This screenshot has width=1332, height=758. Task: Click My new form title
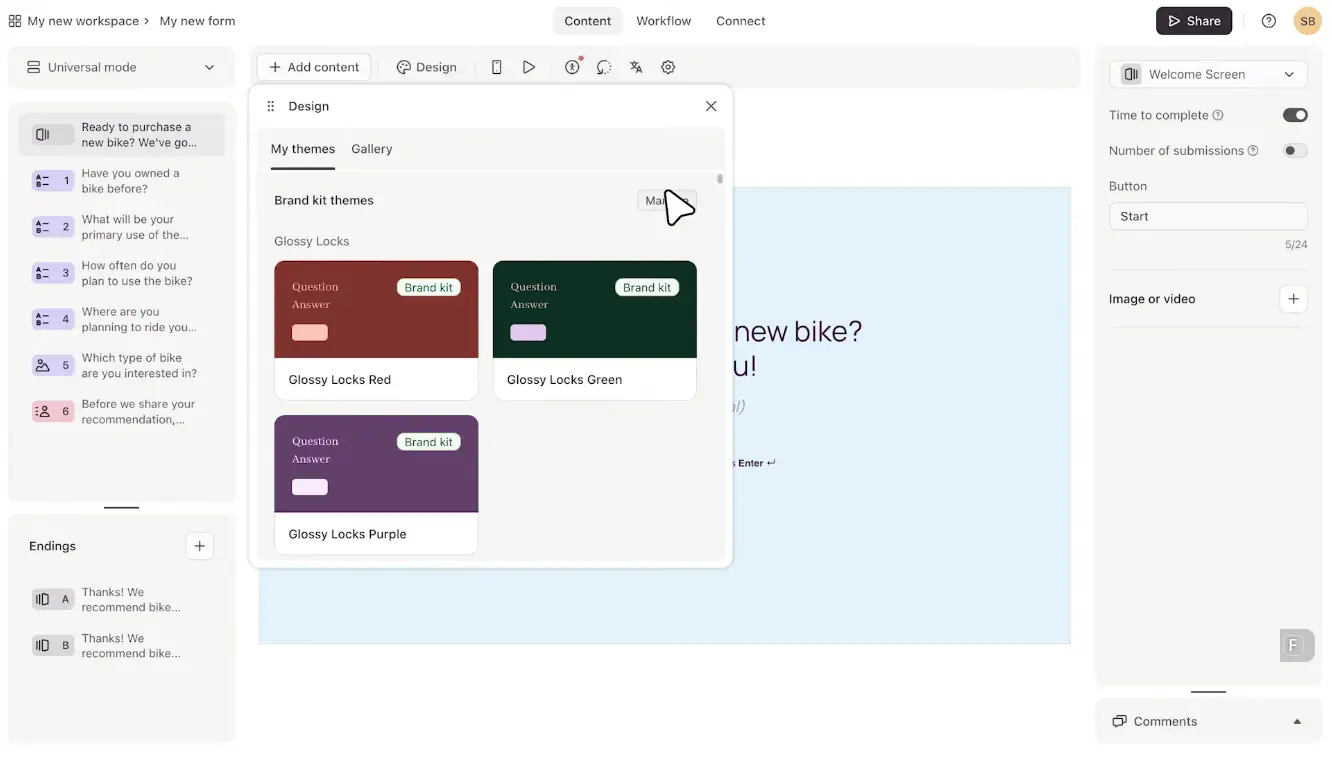pyautogui.click(x=197, y=21)
